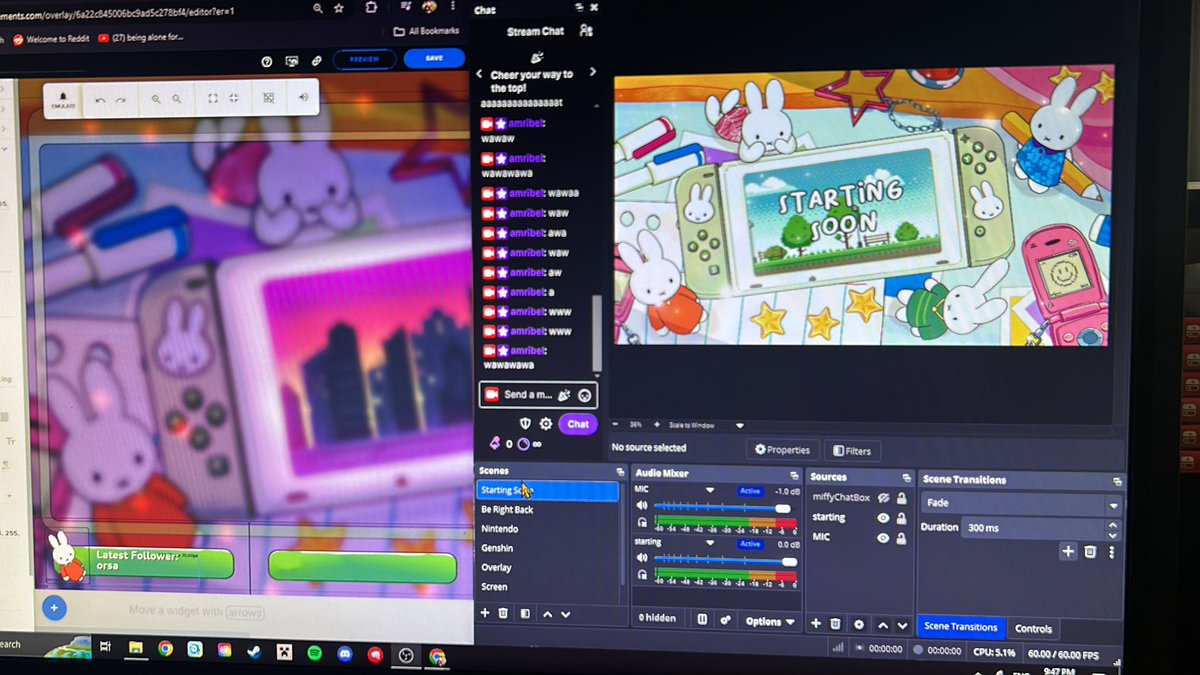Zoom in on overlay editor canvas

pos(156,99)
